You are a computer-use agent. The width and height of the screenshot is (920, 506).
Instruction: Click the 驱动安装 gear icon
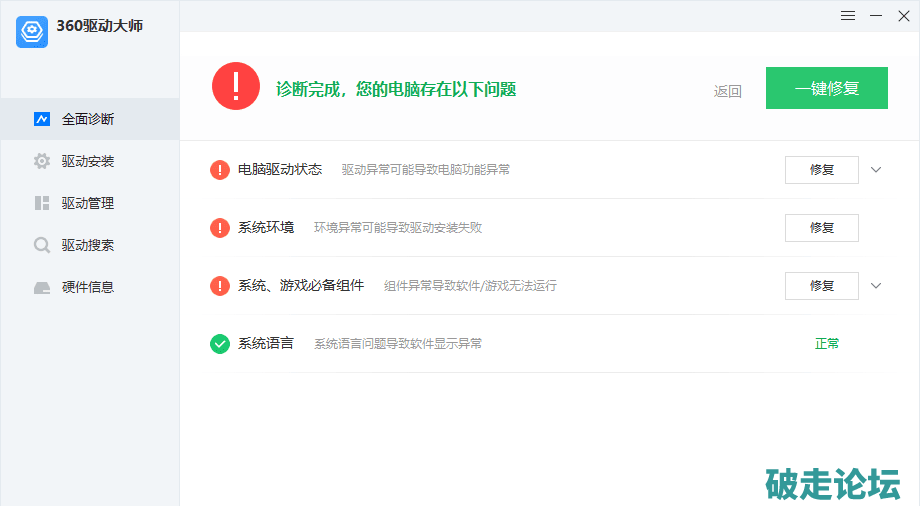coord(42,161)
